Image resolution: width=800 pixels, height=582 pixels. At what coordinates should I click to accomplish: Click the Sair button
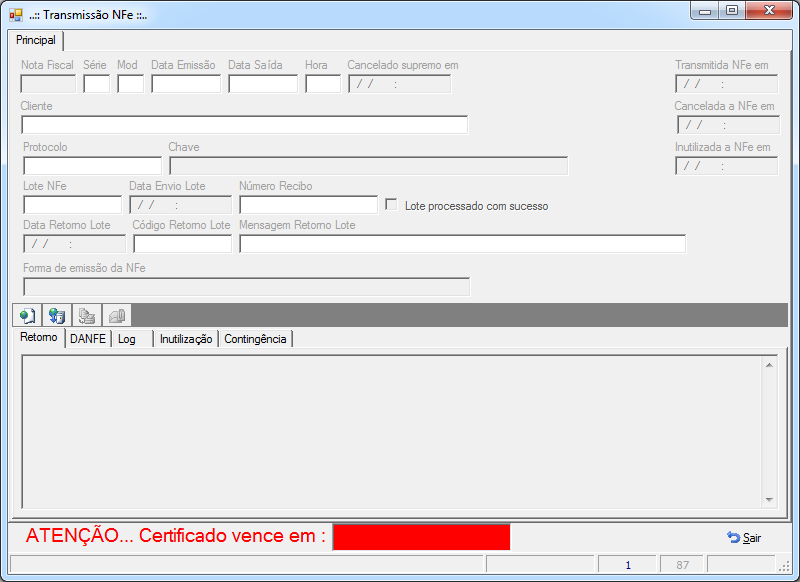click(744, 538)
